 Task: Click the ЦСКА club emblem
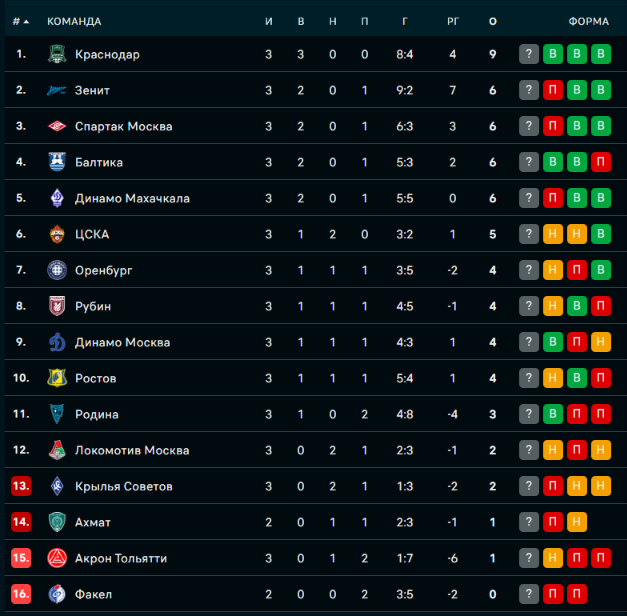pos(57,234)
